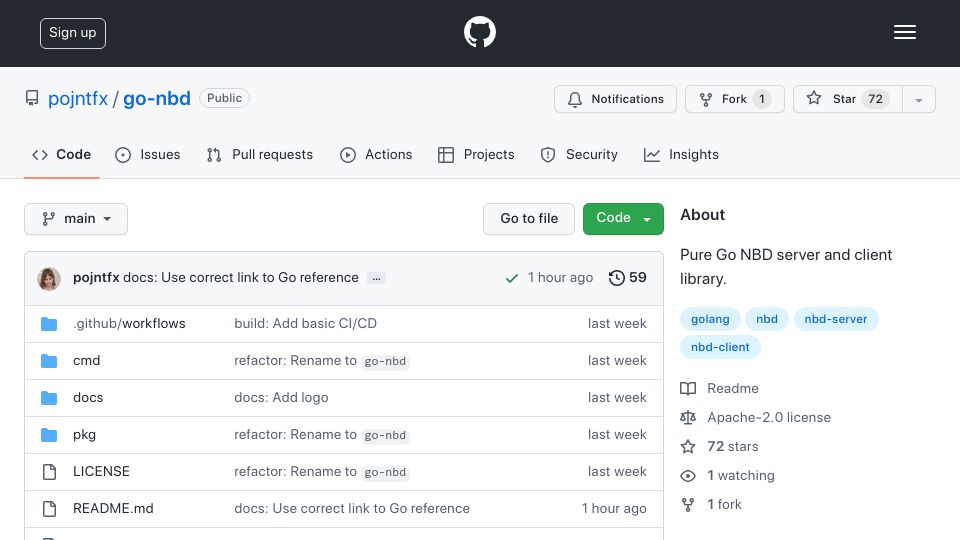Click the README.md file icon

tap(50, 509)
